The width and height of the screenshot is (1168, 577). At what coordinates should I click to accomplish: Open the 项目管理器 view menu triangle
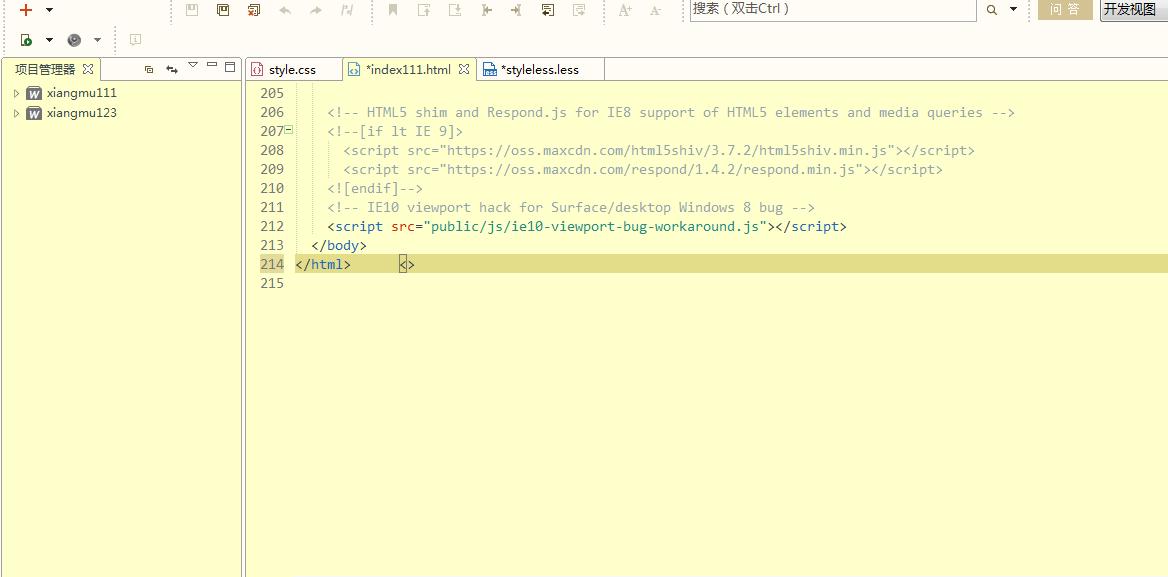tap(193, 66)
